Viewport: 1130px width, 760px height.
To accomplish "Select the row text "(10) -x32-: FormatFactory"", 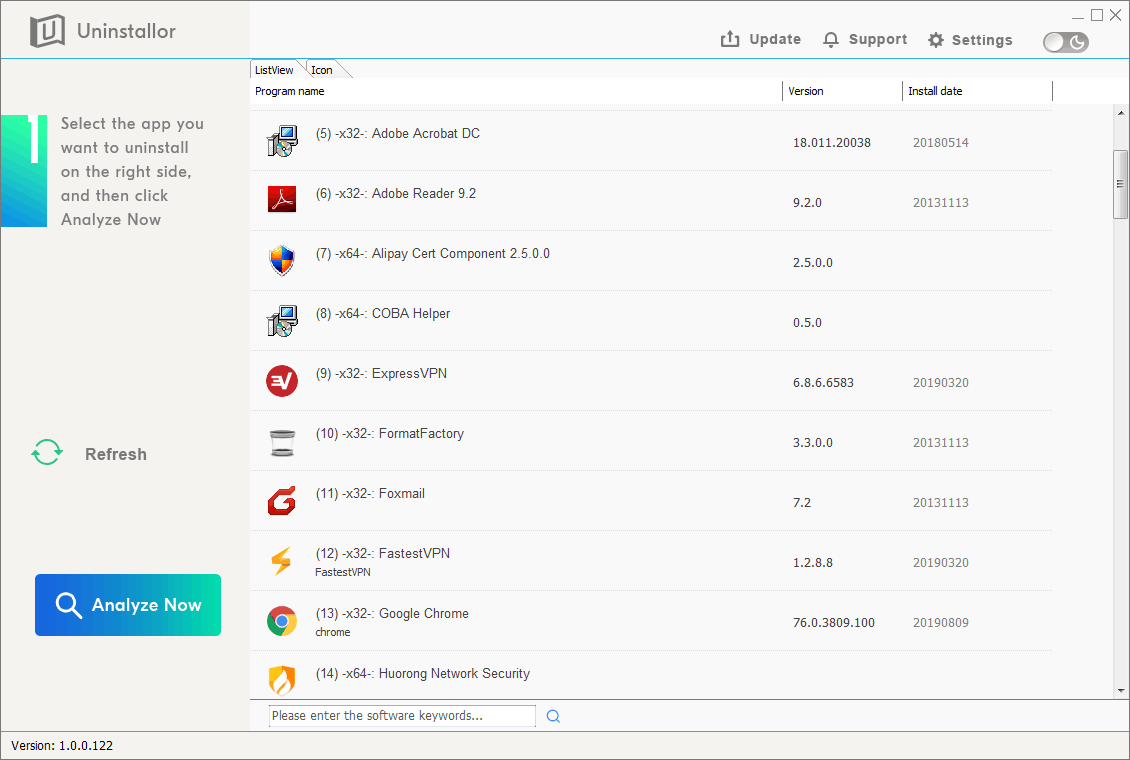I will pos(390,434).
